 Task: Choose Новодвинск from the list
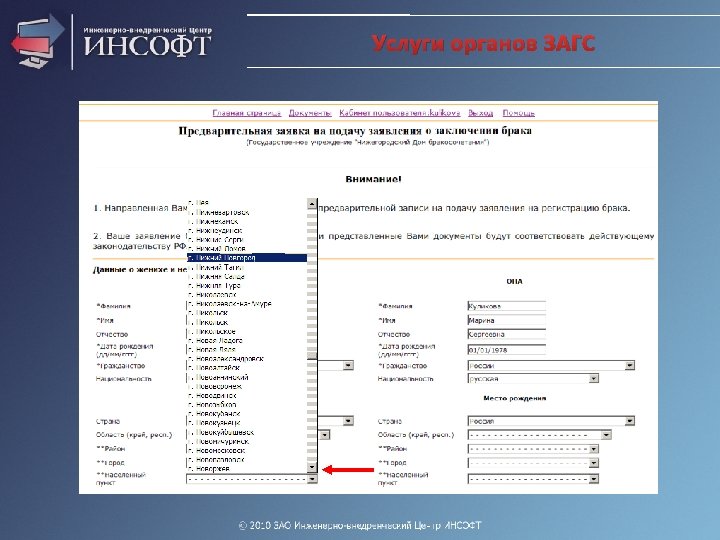247,395
